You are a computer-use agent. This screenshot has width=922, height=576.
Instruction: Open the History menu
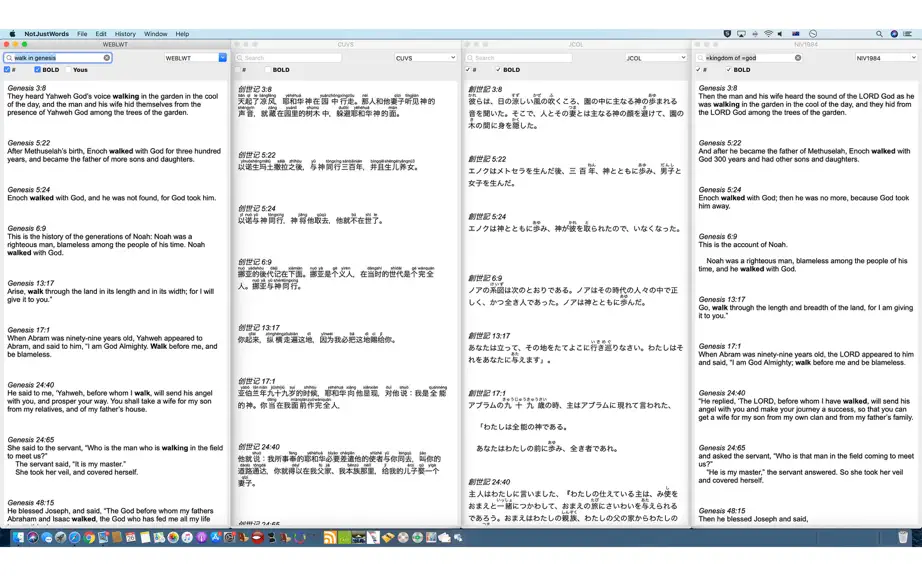(x=125, y=34)
